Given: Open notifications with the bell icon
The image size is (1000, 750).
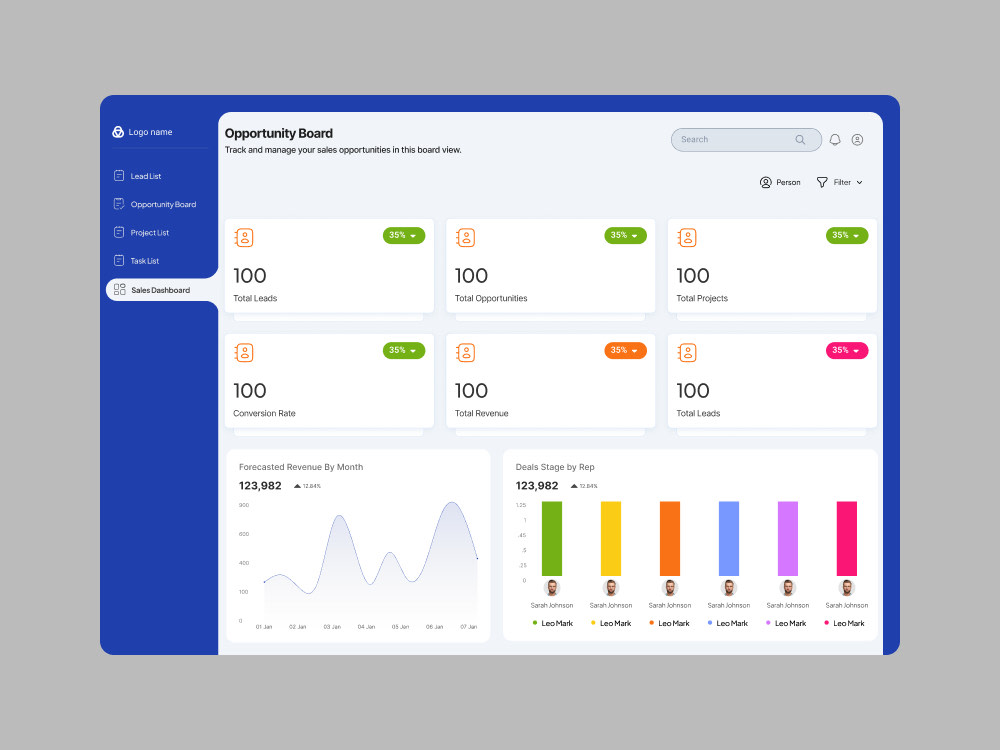Looking at the screenshot, I should [x=835, y=140].
